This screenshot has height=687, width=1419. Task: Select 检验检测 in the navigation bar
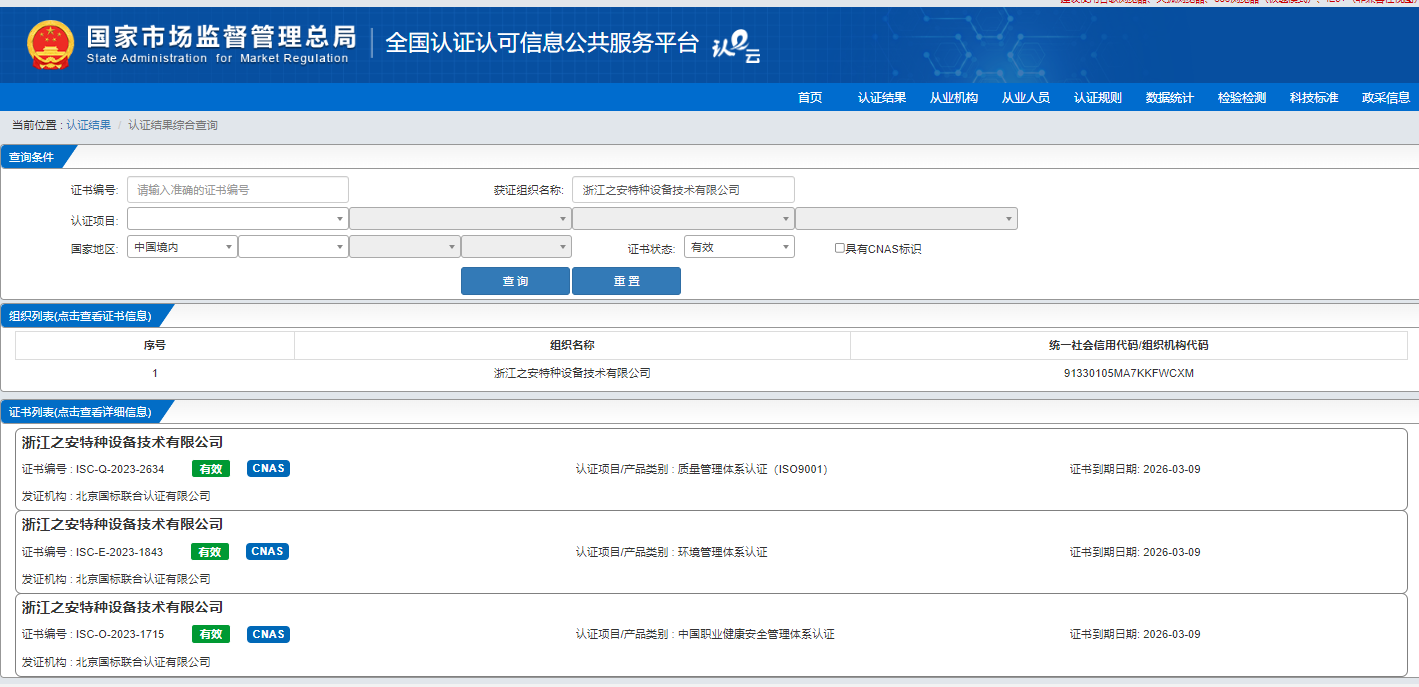pos(1241,98)
